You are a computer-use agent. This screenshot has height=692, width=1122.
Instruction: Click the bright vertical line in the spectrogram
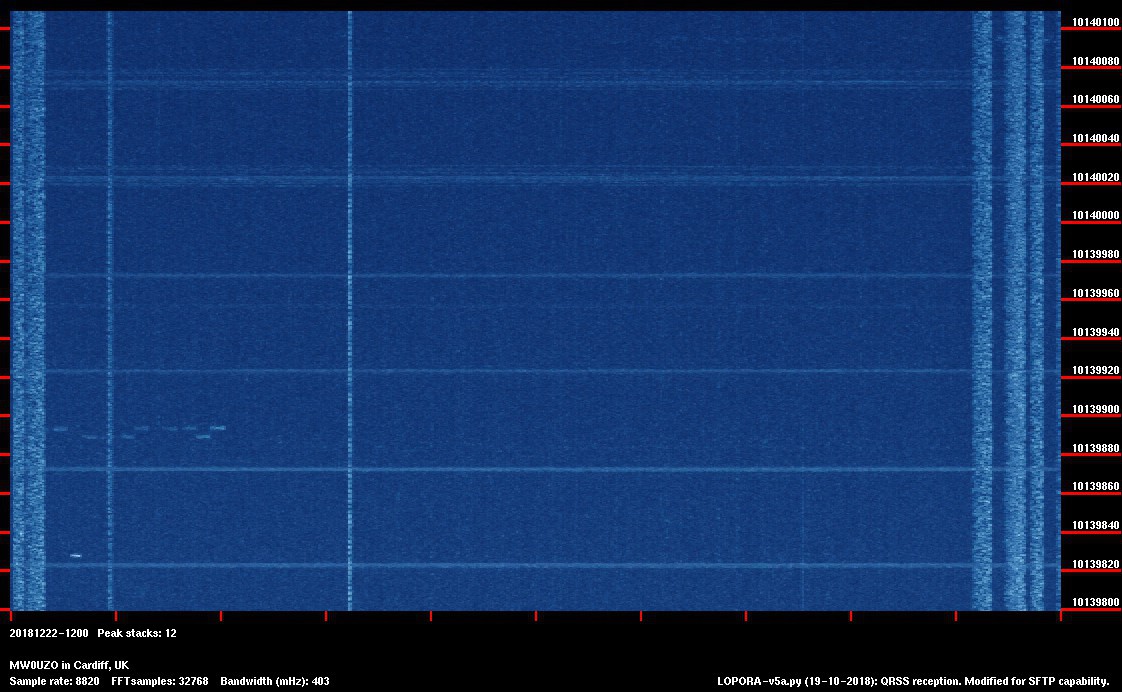click(349, 300)
